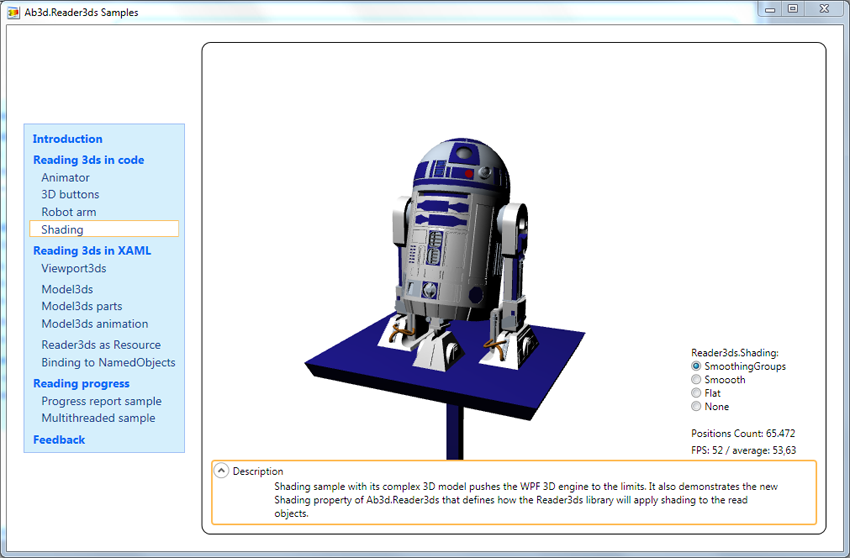Enable Flat shading radio button
This screenshot has width=850, height=558.
pyautogui.click(x=697, y=393)
